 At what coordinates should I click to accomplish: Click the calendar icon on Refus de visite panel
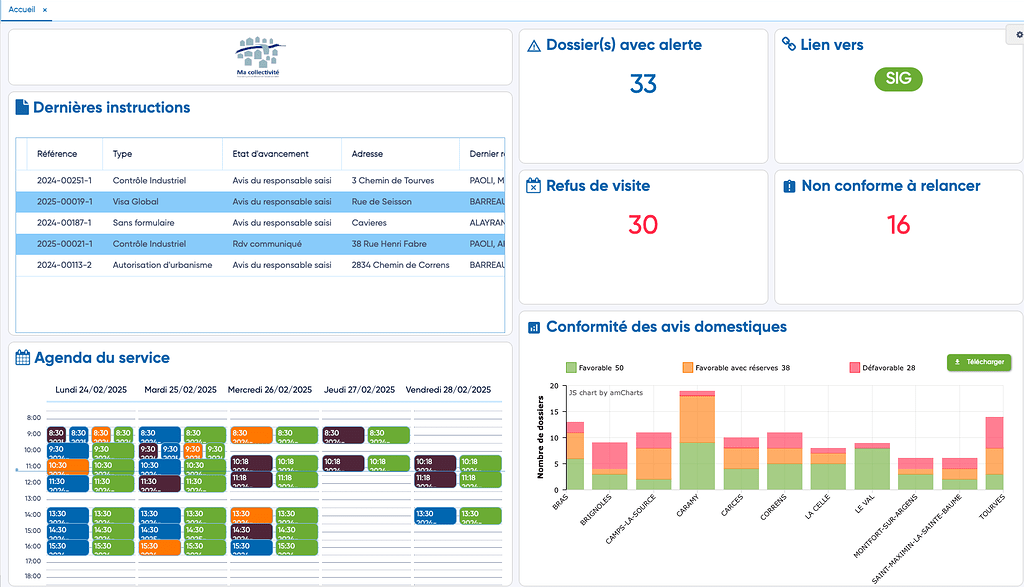click(x=533, y=185)
